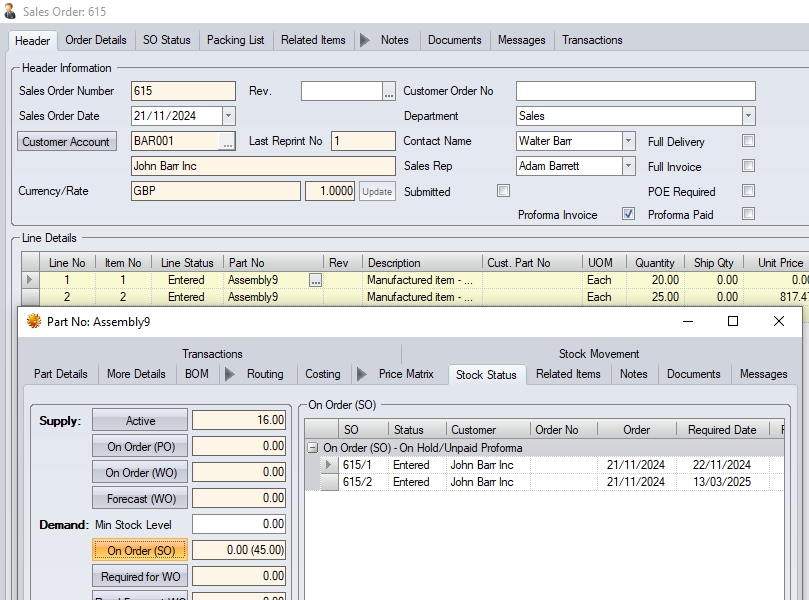
Task: Click the Part No window sun icon
Action: coord(33,322)
